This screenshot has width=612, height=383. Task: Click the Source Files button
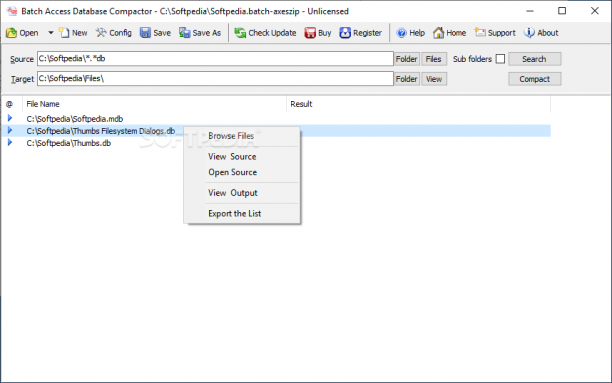point(434,59)
